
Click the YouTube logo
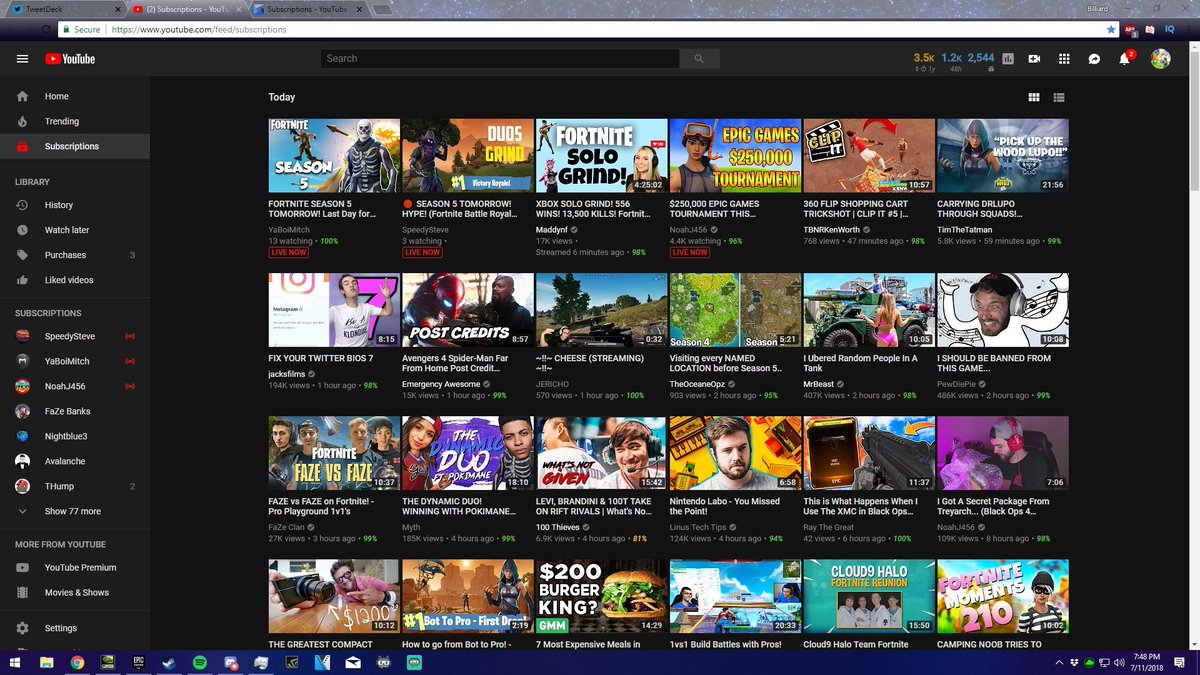(70, 59)
